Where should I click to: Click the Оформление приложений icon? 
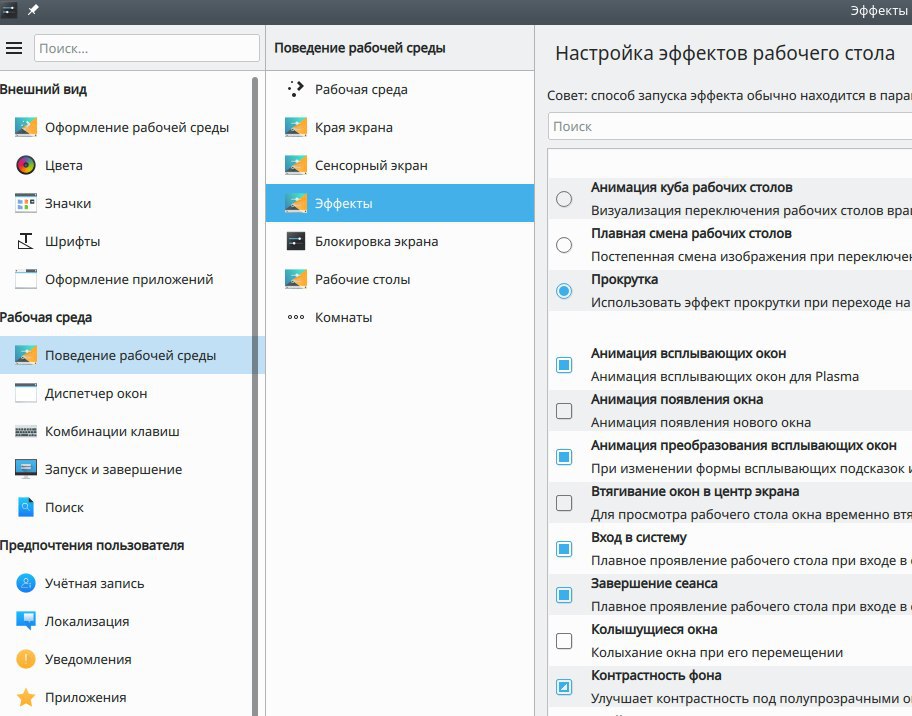click(x=26, y=279)
